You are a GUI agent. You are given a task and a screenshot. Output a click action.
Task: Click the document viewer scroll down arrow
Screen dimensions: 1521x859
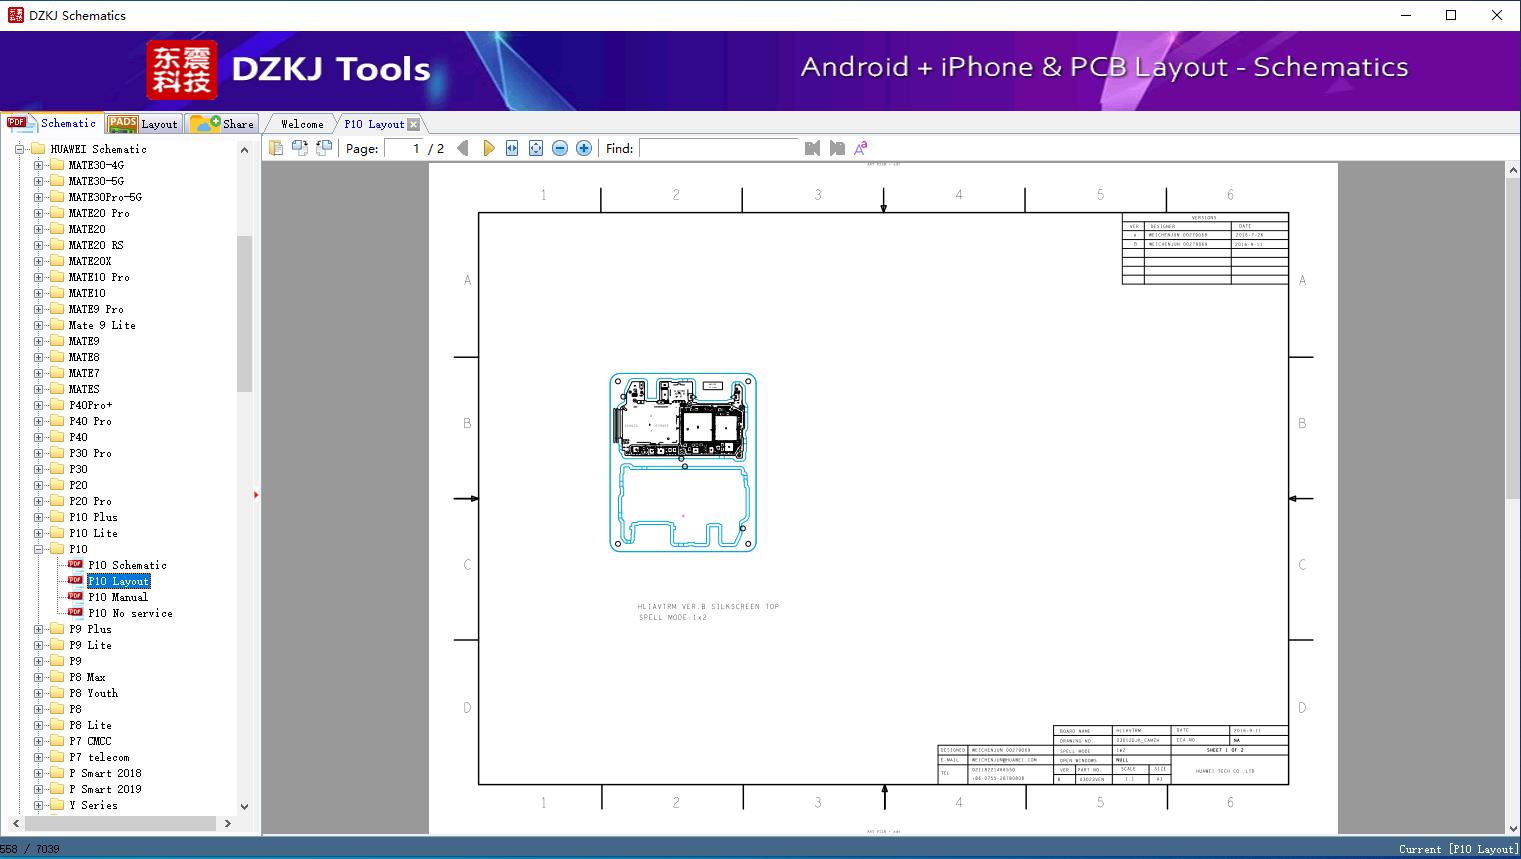click(x=1513, y=827)
